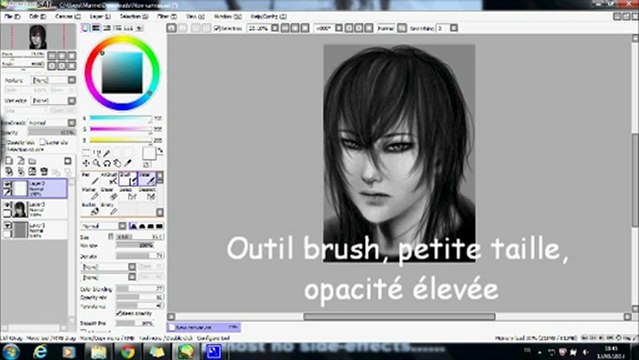Open the brush texture dropdown
This screenshot has height=360, width=639.
click(x=108, y=277)
